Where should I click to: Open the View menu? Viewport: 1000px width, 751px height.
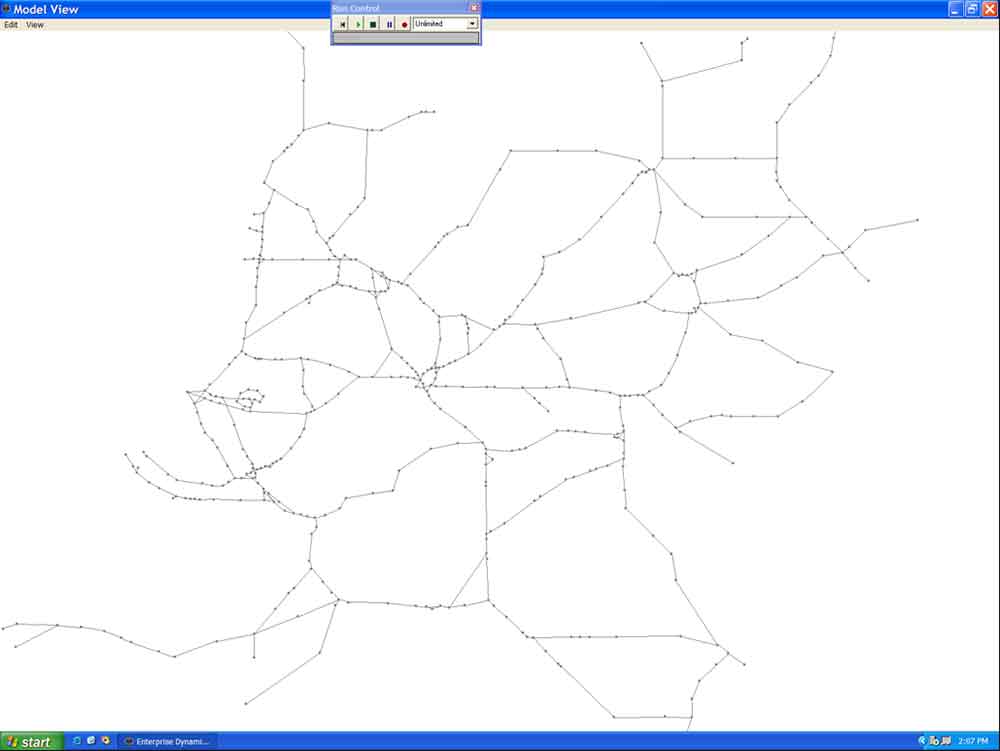pyautogui.click(x=35, y=25)
